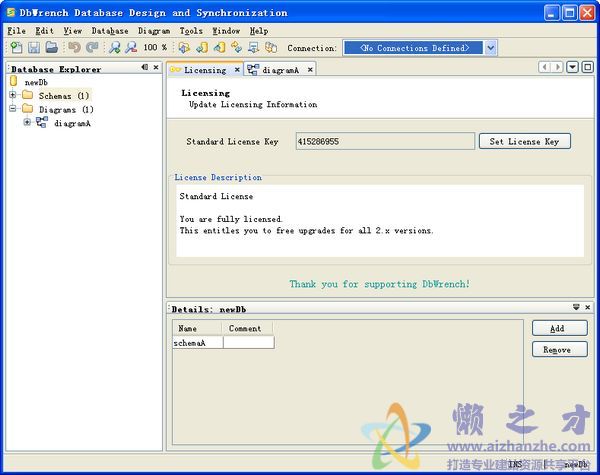Open the Edit menu

44,31
